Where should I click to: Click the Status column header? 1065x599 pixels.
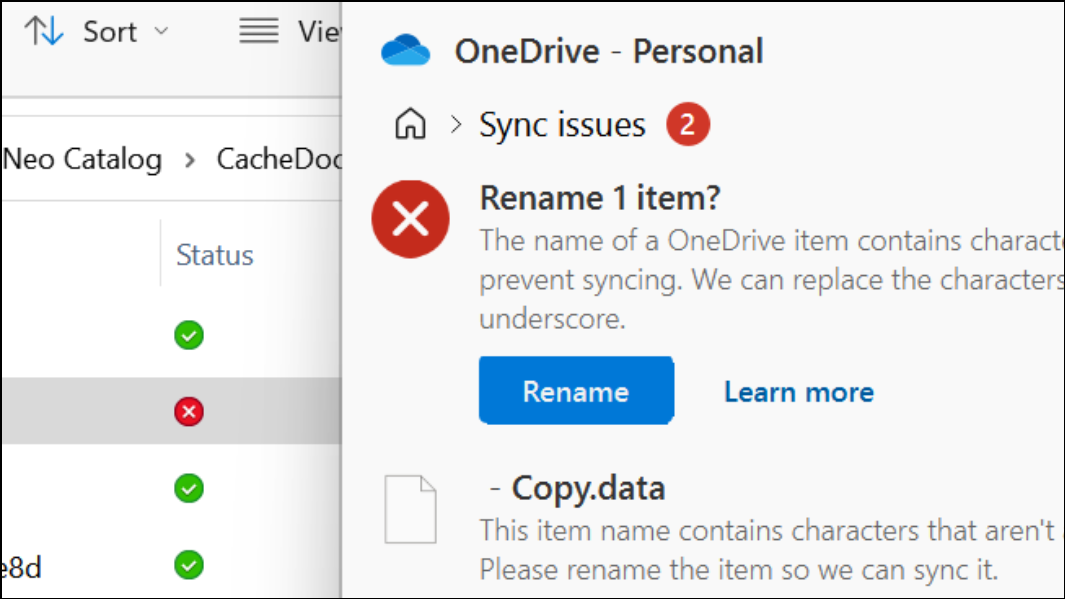coord(213,255)
